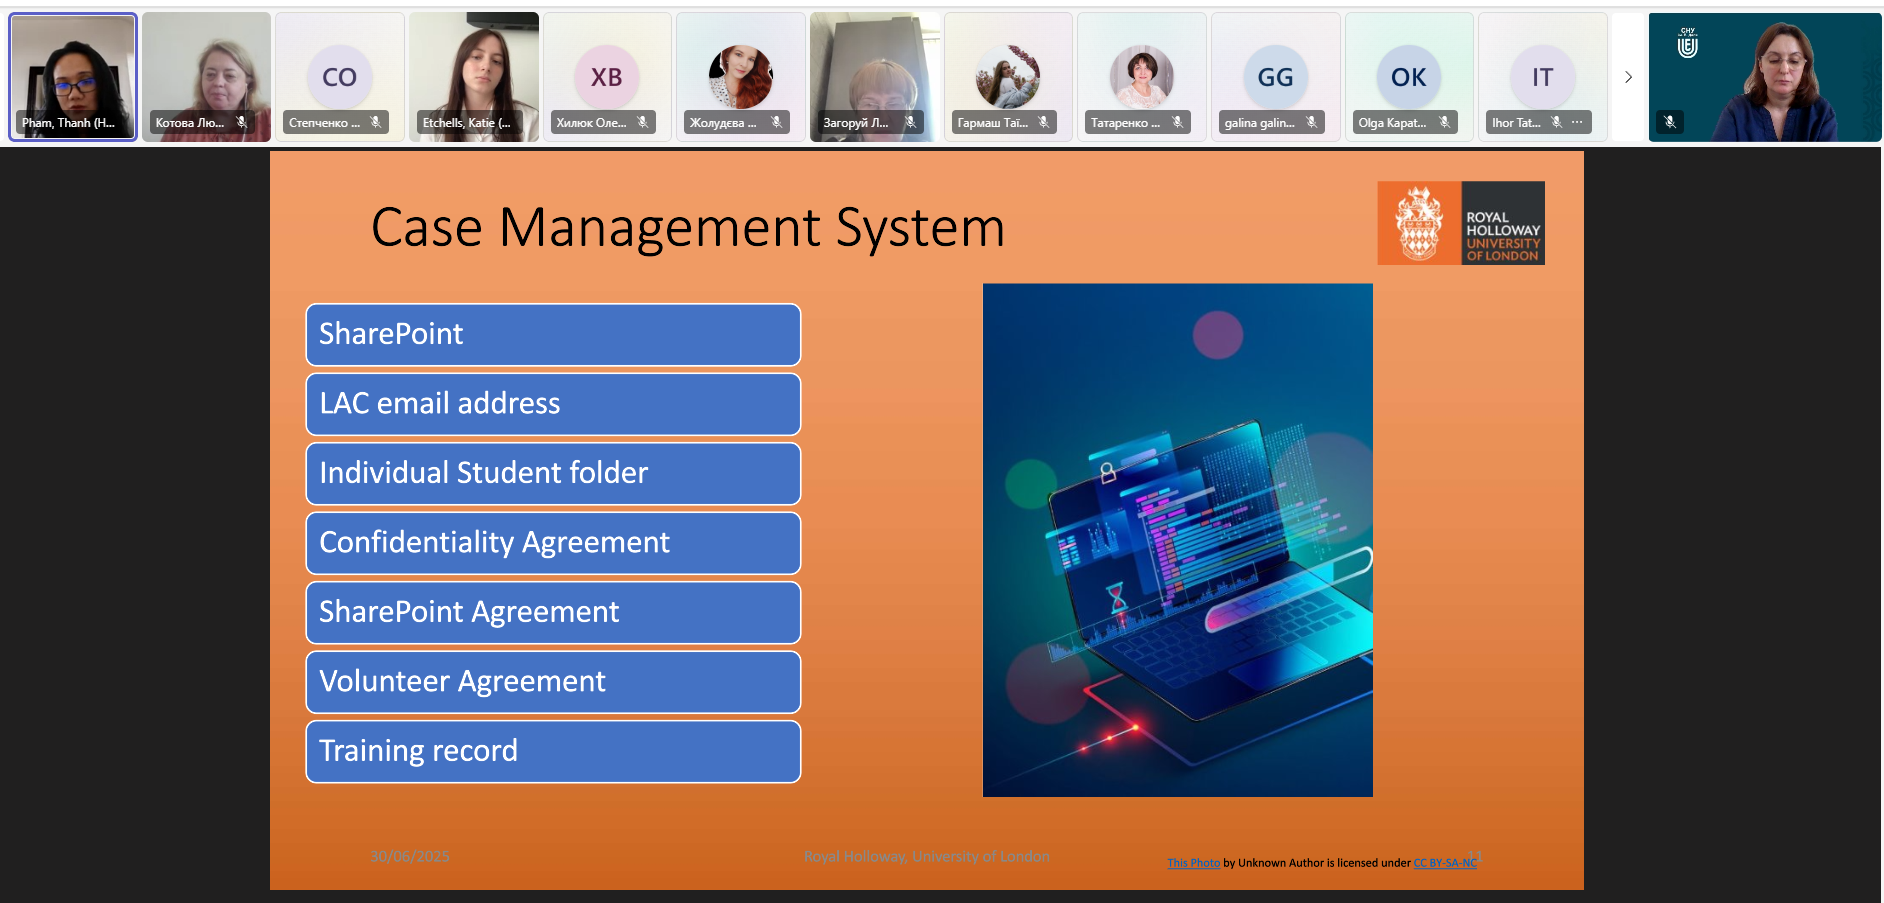
Task: Select Etchells, Katie participant video tile
Action: pos(474,77)
